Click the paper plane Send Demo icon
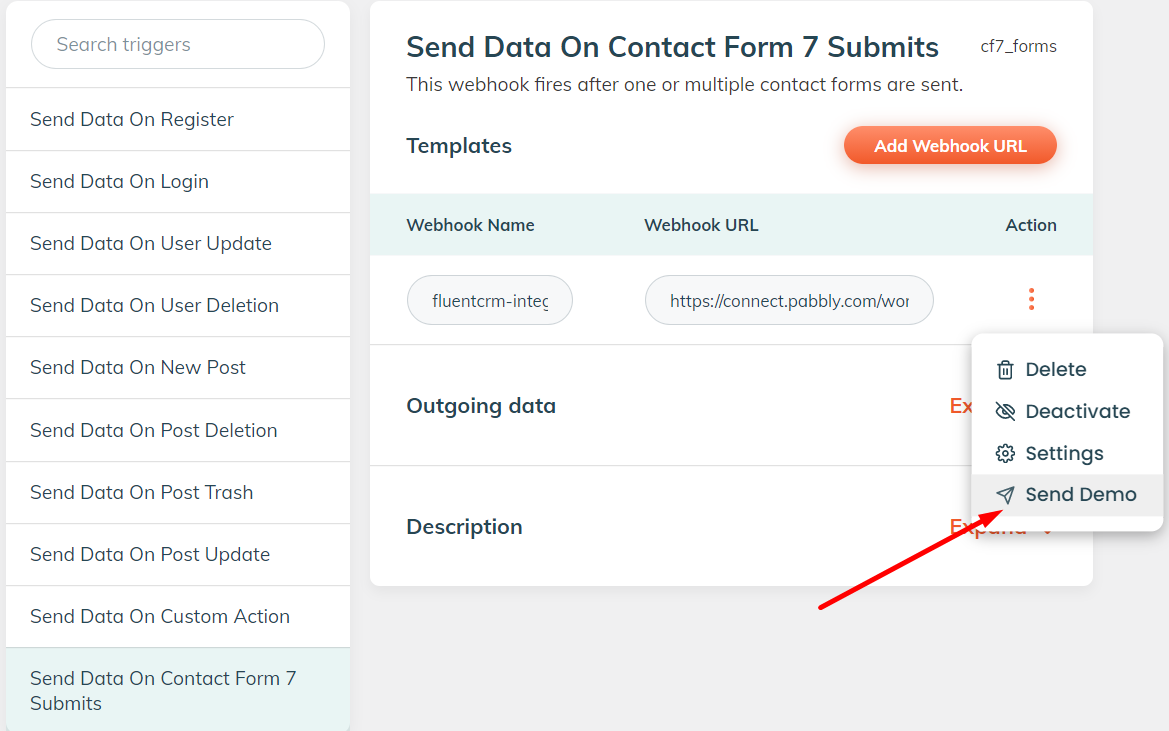The height and width of the screenshot is (731, 1169). pyautogui.click(x=1005, y=495)
